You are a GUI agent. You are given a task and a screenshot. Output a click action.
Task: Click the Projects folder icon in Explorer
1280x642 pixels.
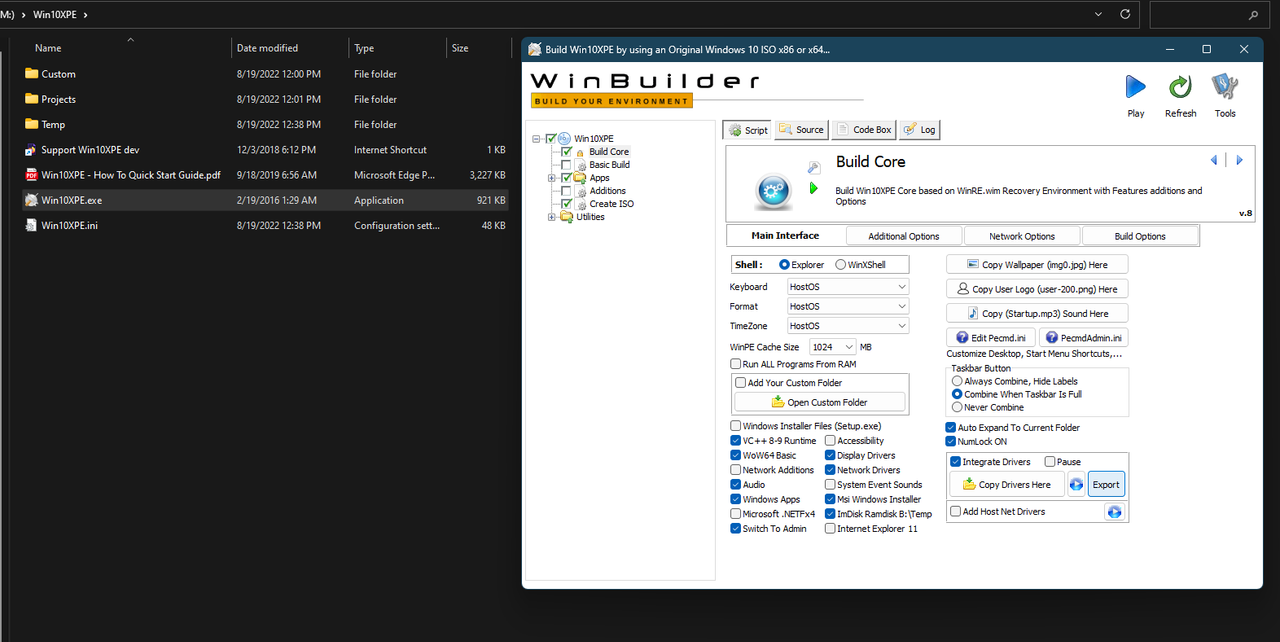tap(31, 99)
